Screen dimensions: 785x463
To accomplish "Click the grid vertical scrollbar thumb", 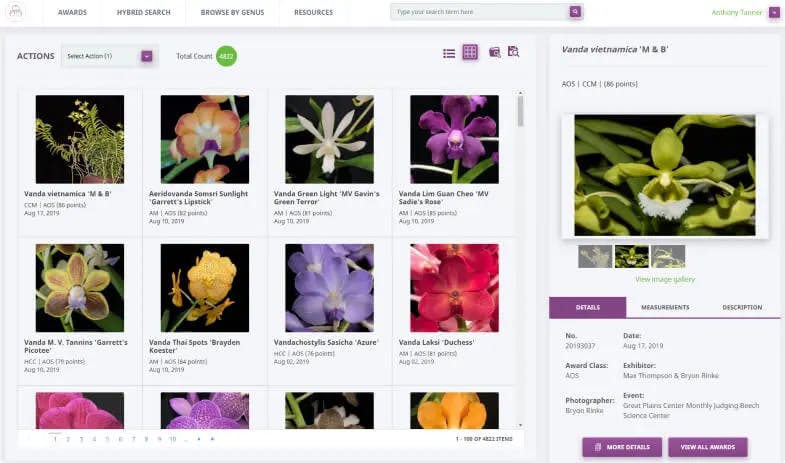I will point(521,111).
